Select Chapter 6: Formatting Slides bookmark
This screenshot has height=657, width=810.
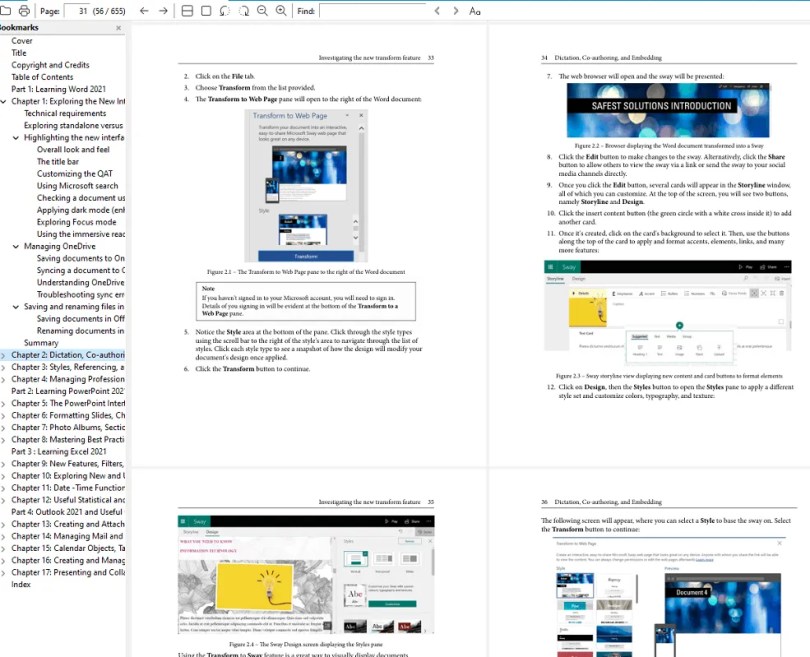[68, 416]
